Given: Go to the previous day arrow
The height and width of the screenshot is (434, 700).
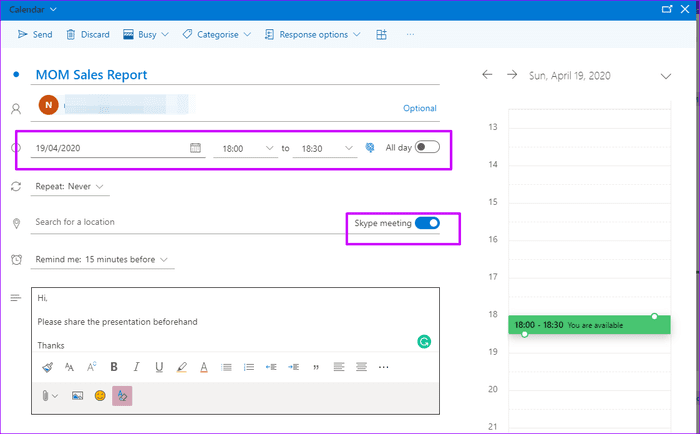Looking at the screenshot, I should [487, 75].
